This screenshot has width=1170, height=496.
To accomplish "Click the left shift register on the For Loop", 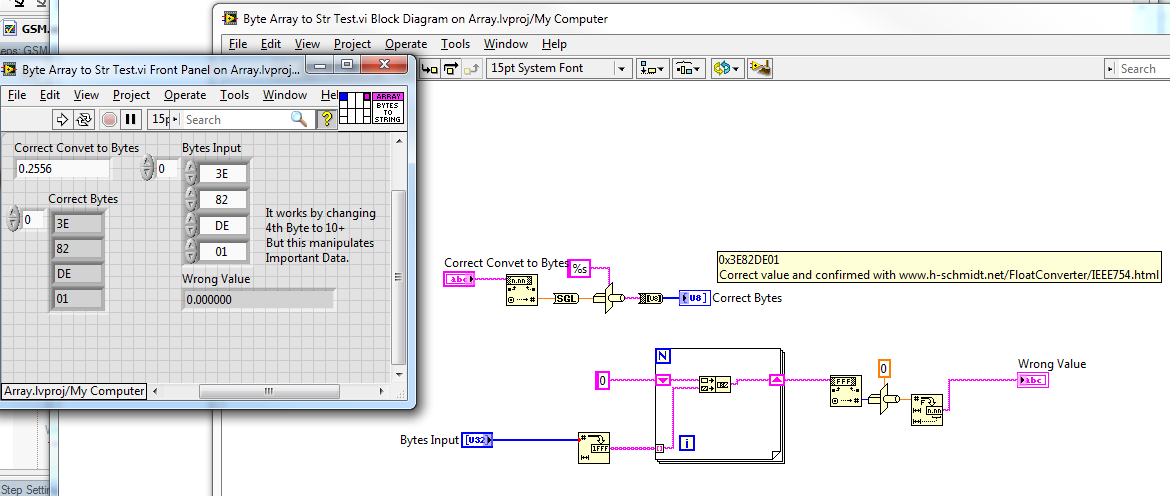I will click(663, 380).
